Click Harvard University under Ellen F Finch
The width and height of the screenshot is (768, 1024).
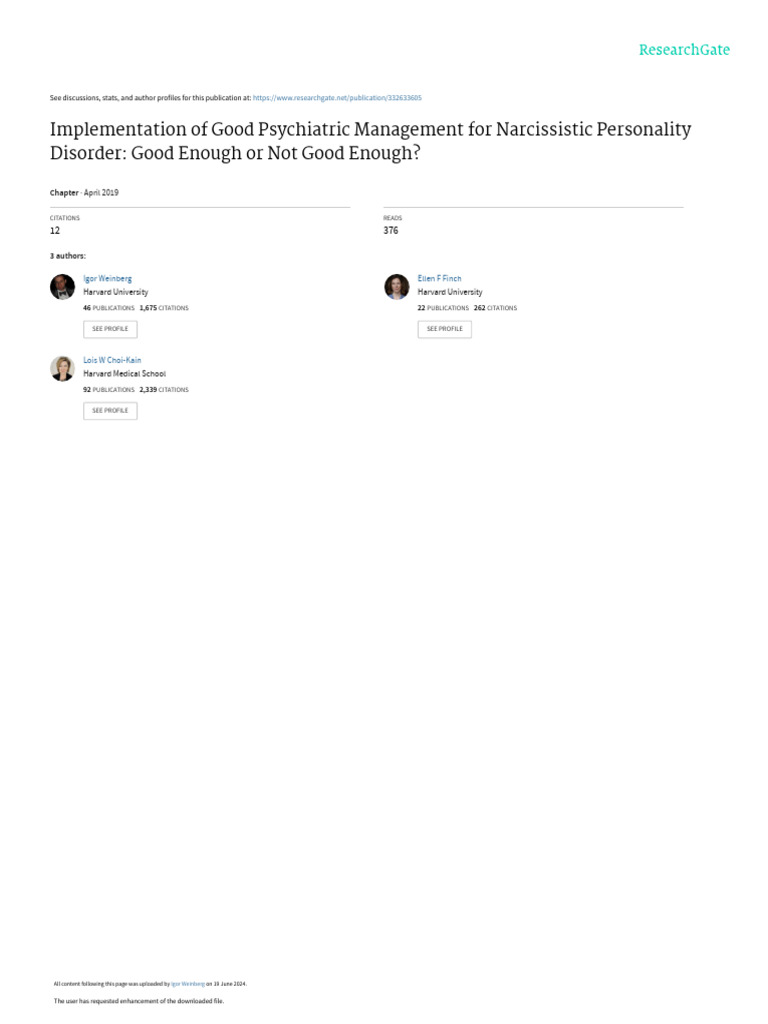click(450, 292)
